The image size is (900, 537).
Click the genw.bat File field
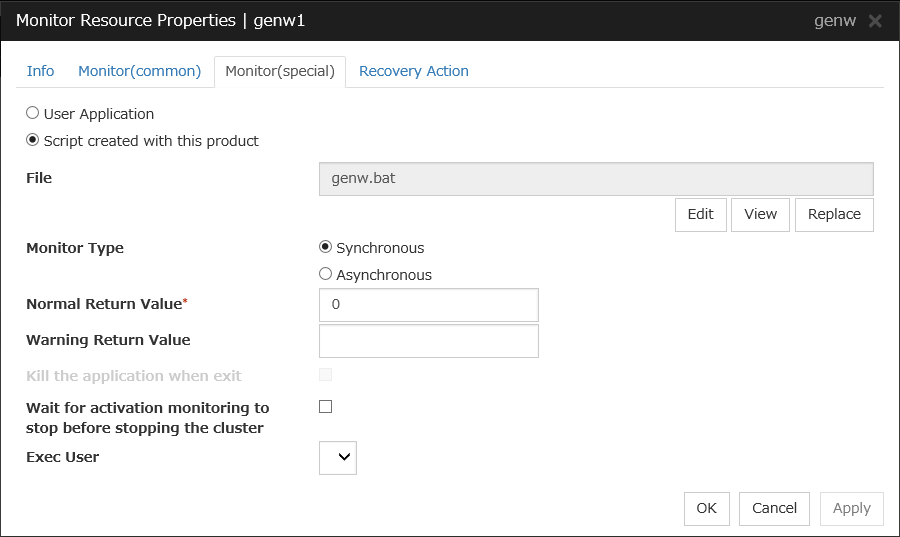pyautogui.click(x=595, y=179)
